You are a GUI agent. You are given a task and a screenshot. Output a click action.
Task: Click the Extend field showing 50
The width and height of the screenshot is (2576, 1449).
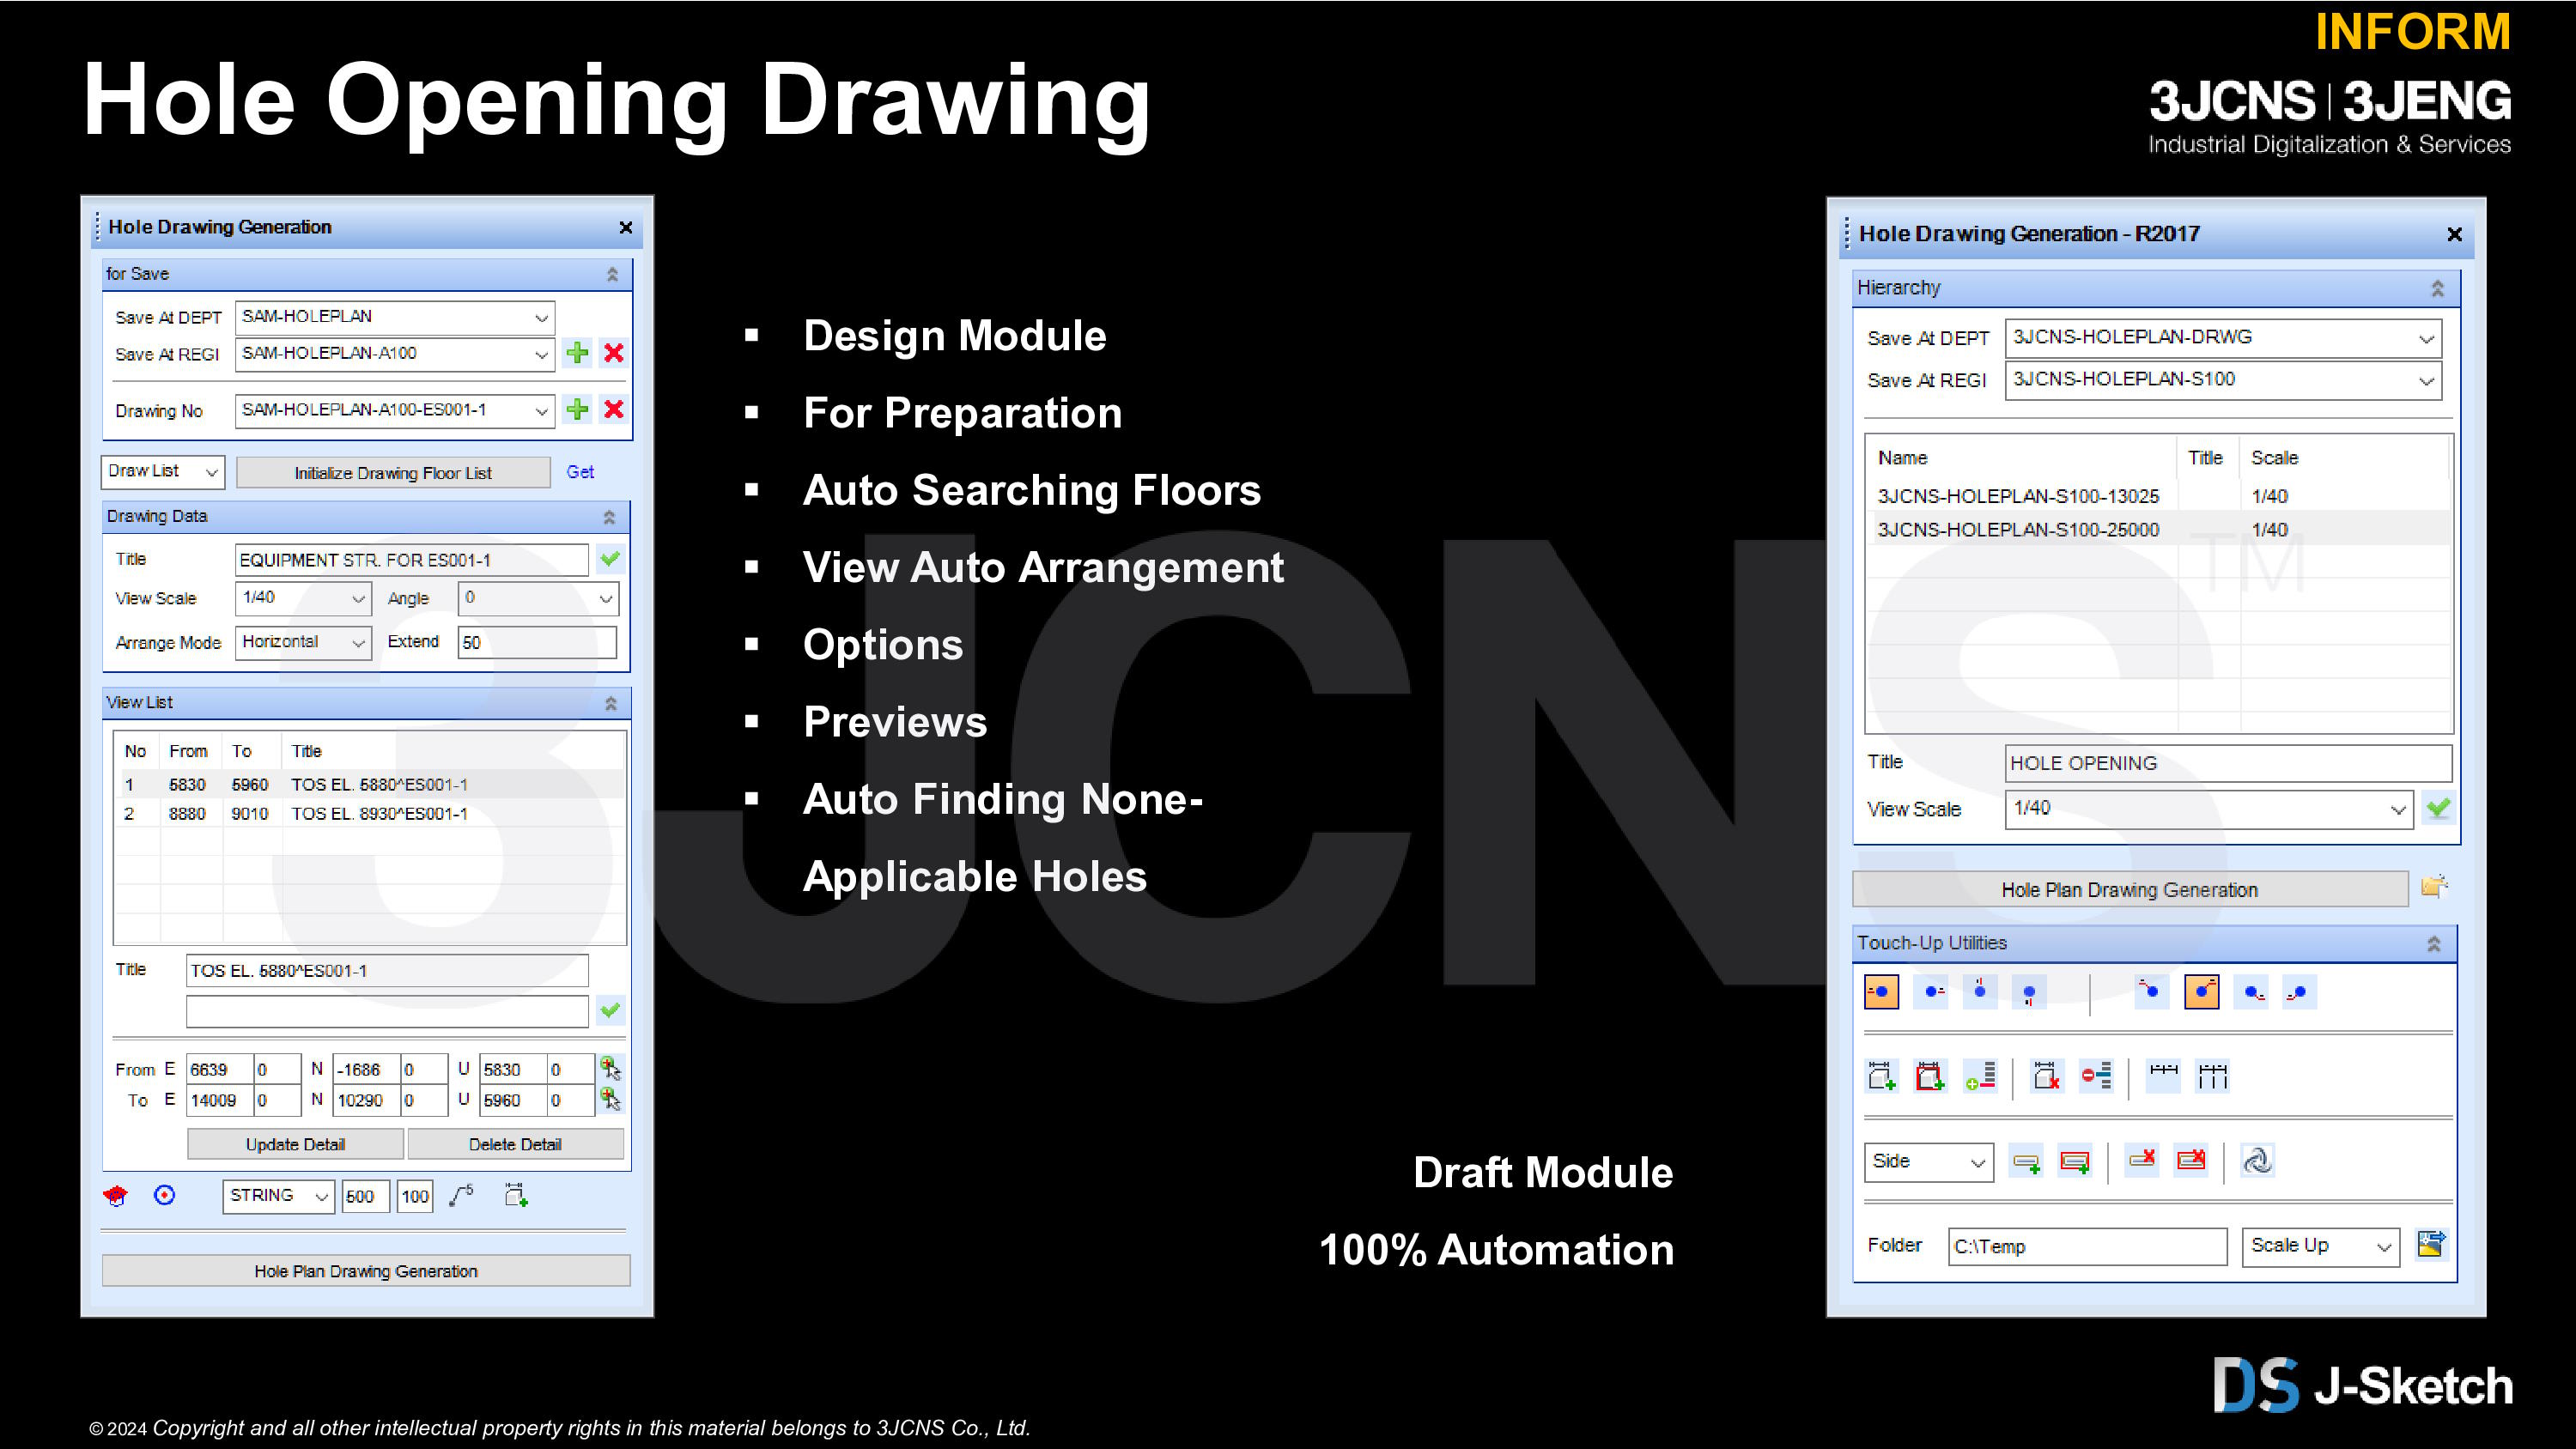coord(537,642)
